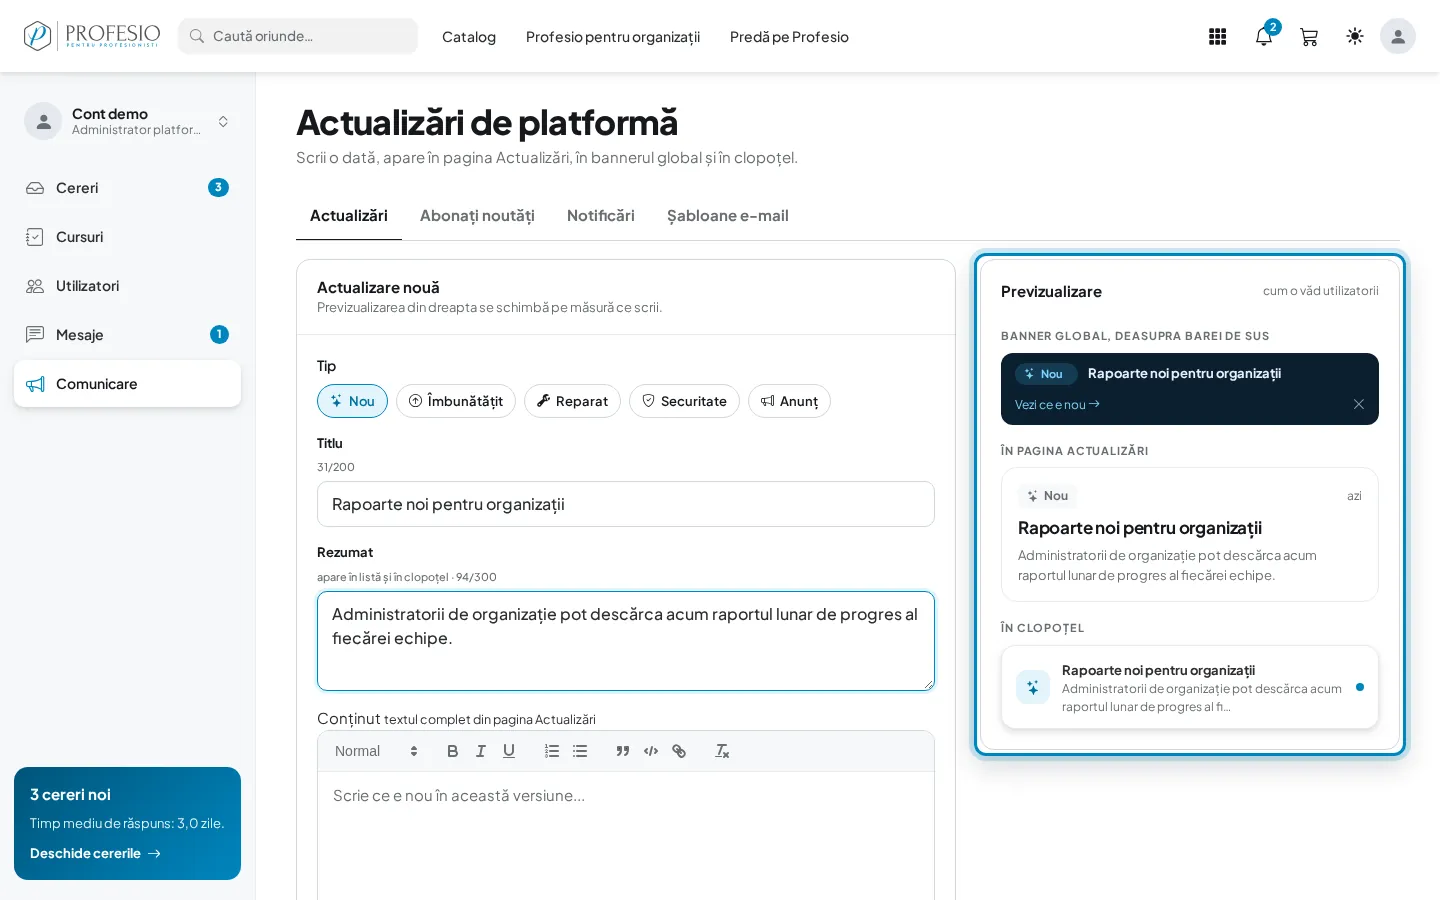
Task: Select the Securitate update type
Action: (x=684, y=401)
